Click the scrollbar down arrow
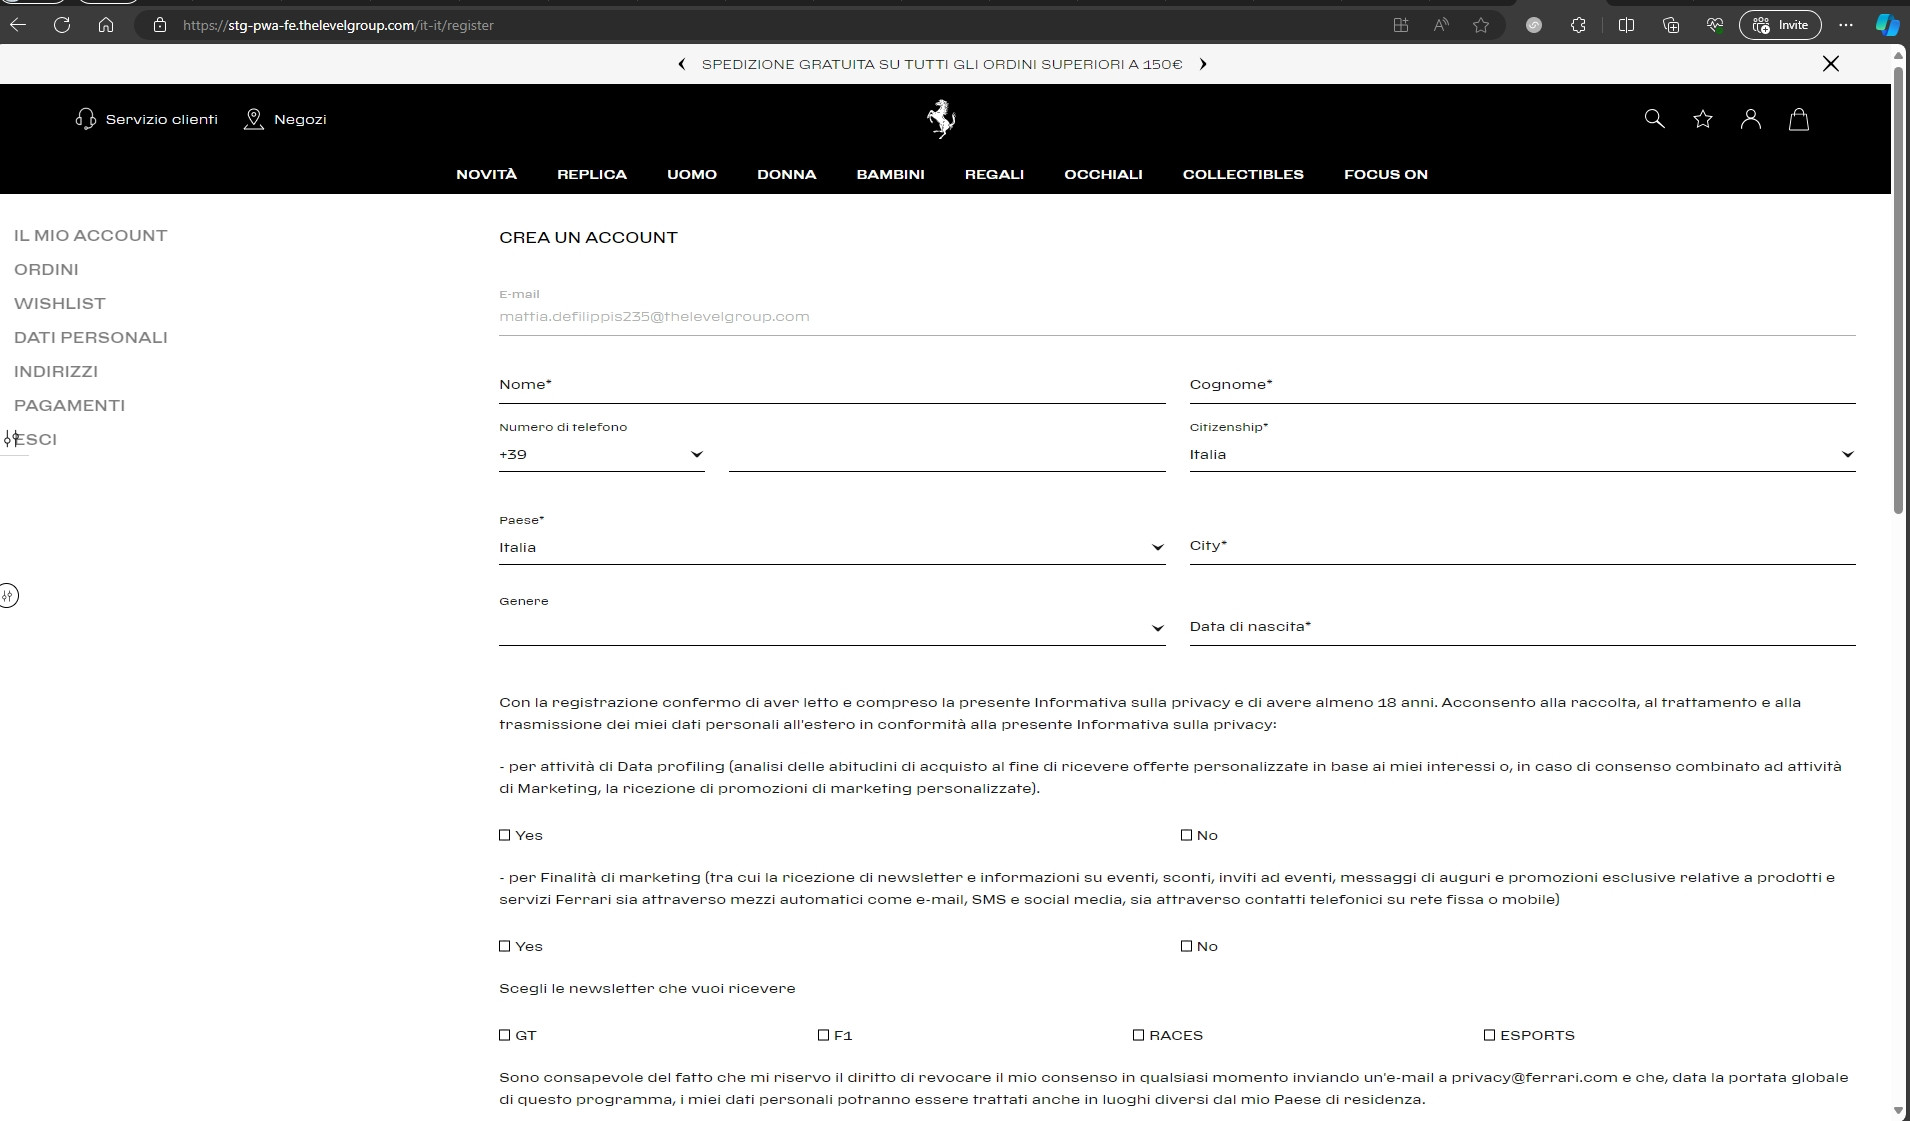This screenshot has width=1910, height=1121. click(1899, 1110)
